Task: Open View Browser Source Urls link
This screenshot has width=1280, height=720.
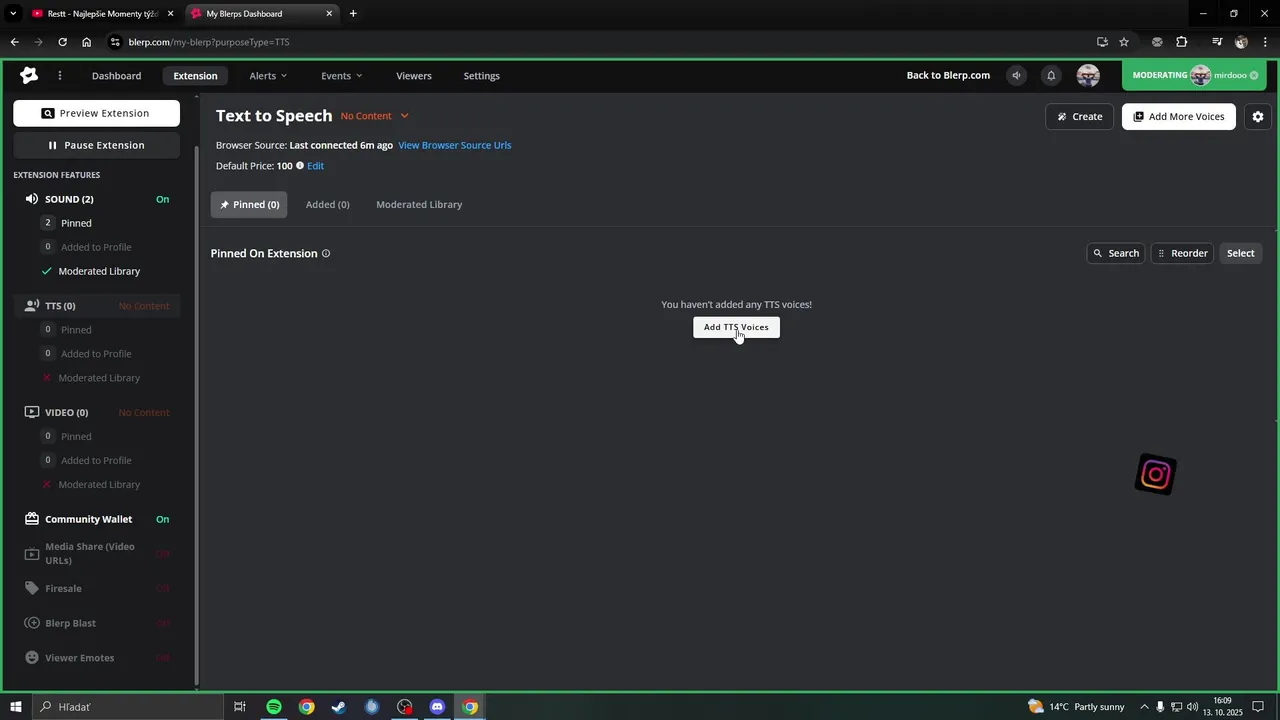Action: [x=454, y=145]
